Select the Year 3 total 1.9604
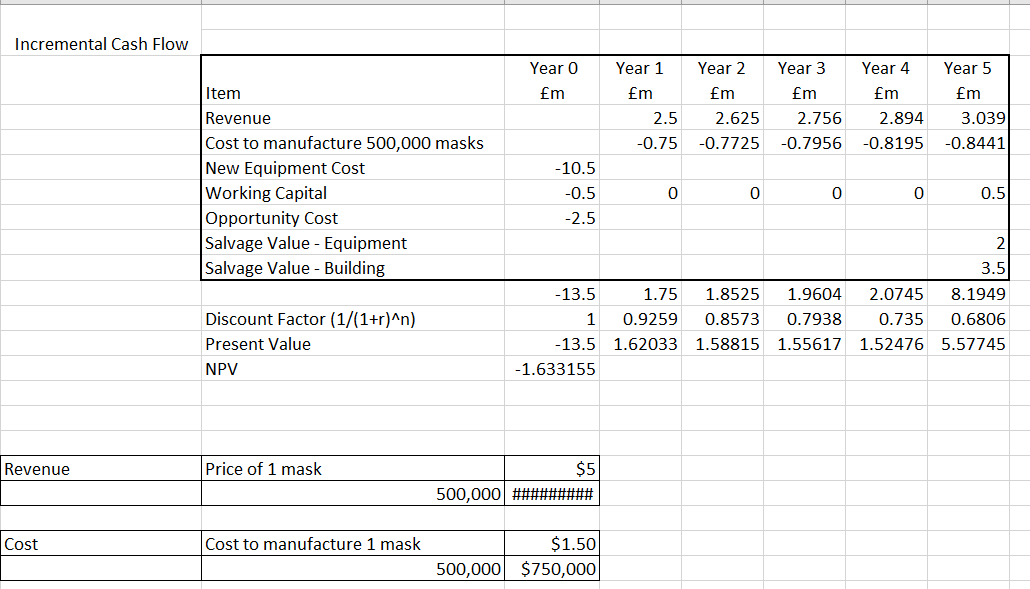Image resolution: width=1030 pixels, height=589 pixels. tap(805, 294)
